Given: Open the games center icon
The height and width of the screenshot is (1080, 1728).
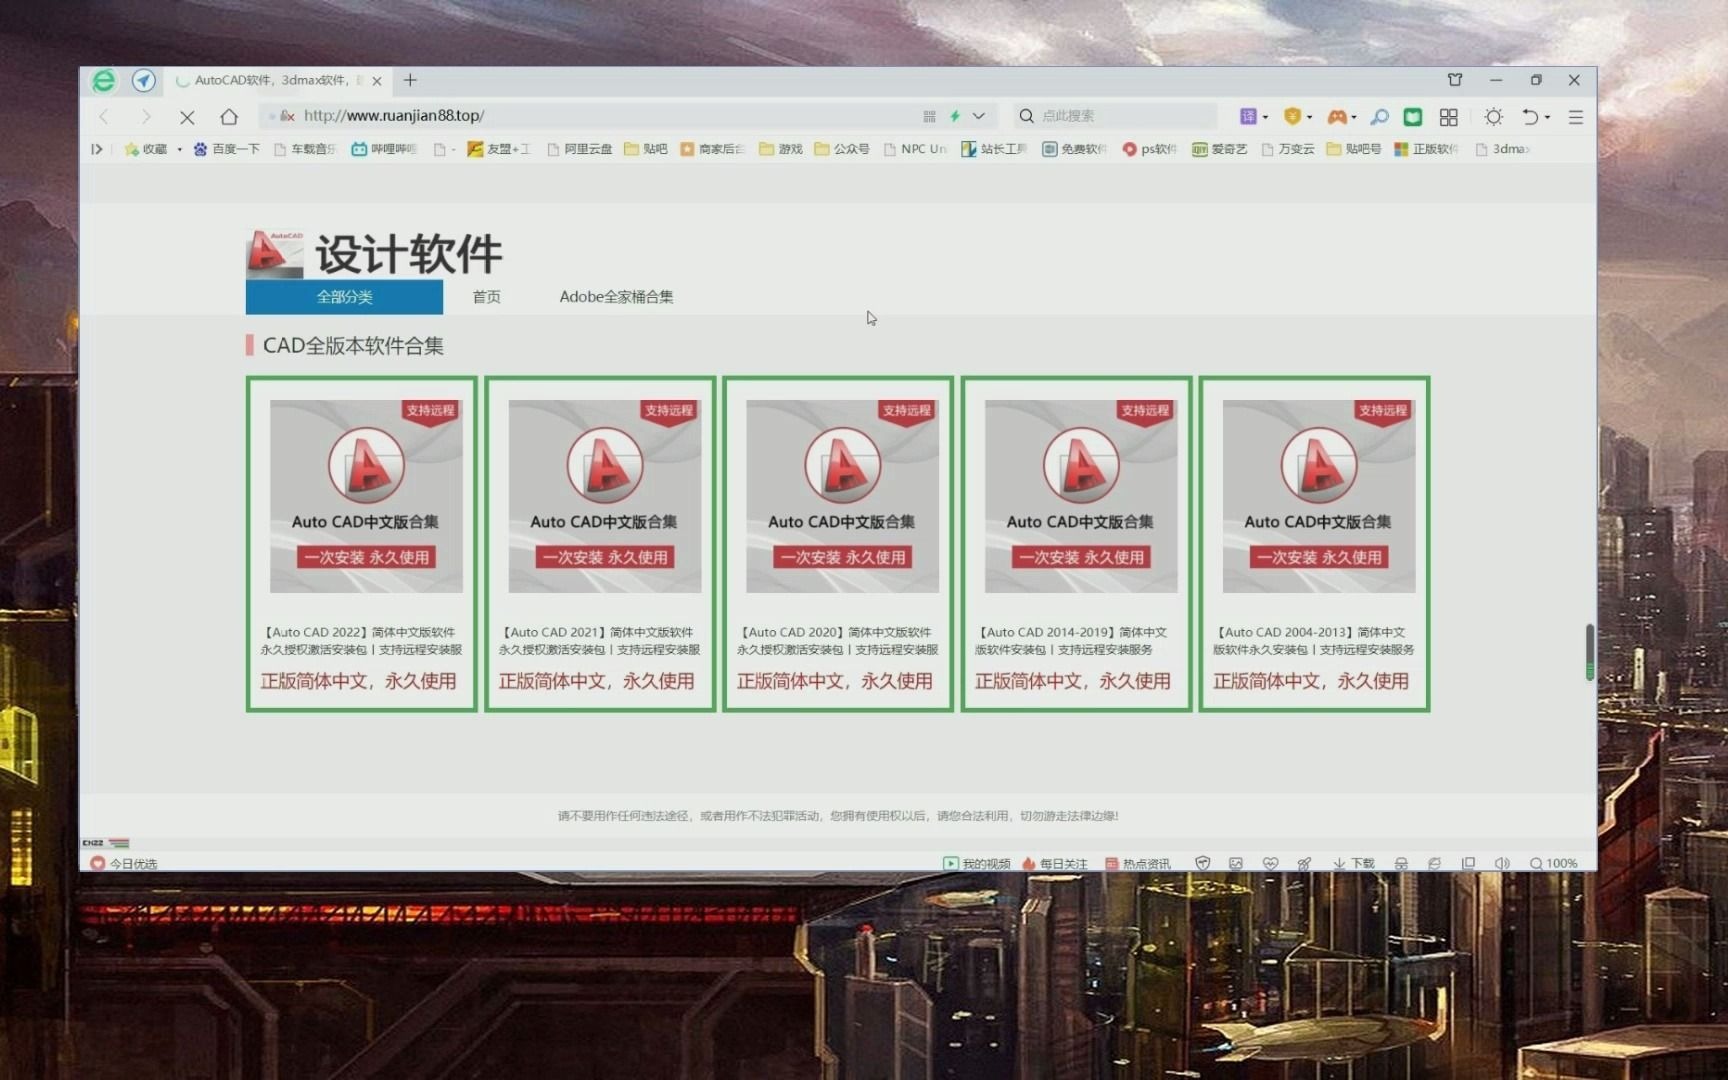Looking at the screenshot, I should (1338, 116).
